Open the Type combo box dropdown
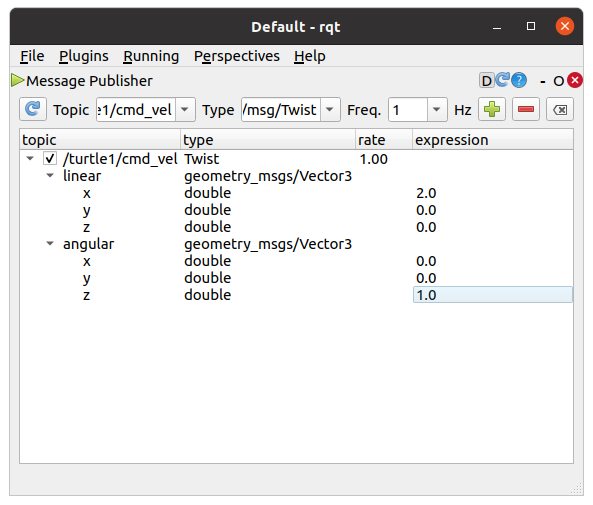 330,110
